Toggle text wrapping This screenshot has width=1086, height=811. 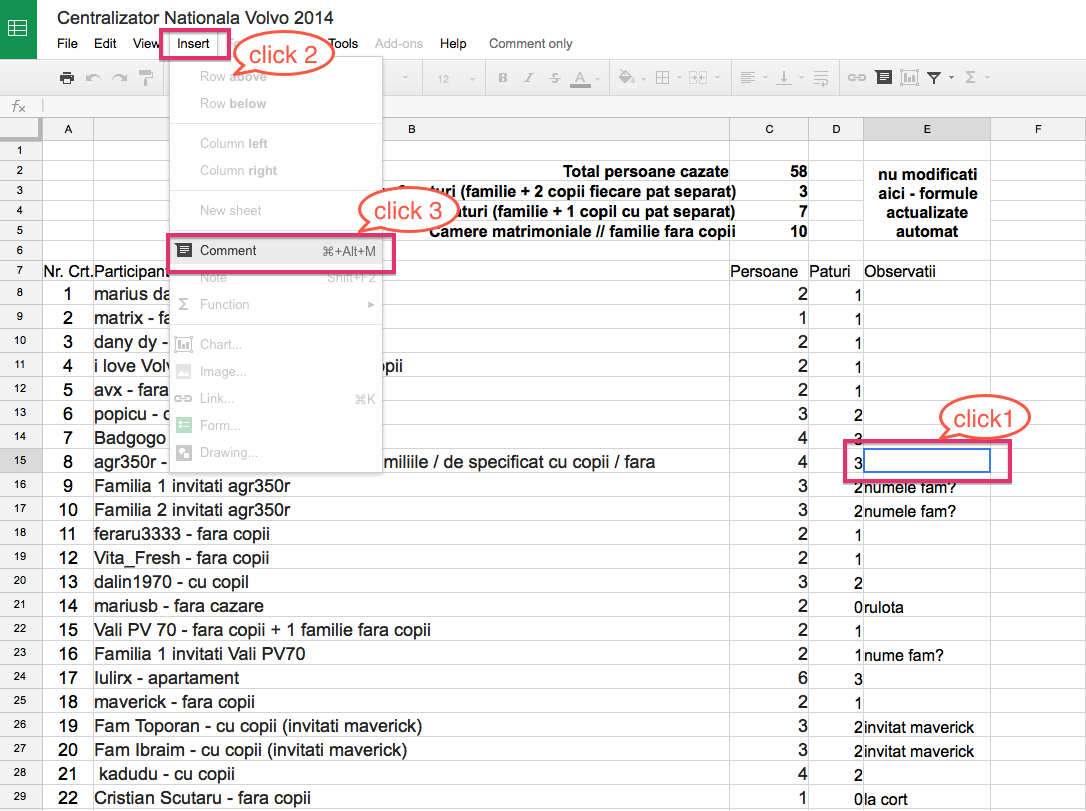pos(821,78)
